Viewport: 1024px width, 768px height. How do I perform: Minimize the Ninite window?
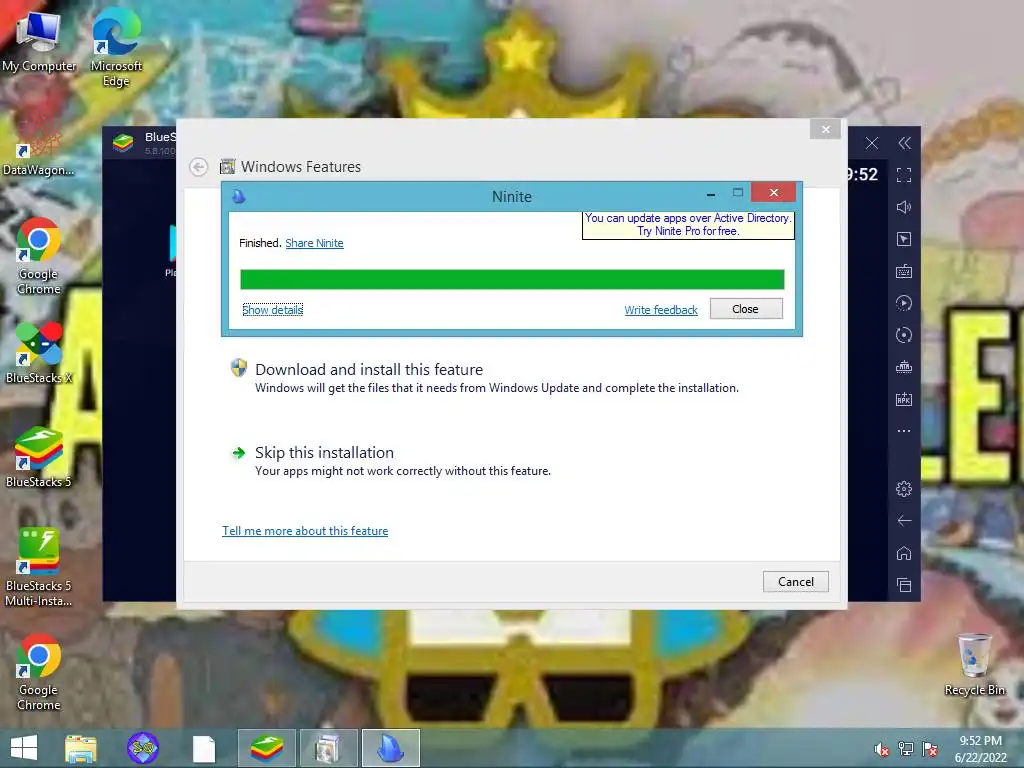(711, 193)
